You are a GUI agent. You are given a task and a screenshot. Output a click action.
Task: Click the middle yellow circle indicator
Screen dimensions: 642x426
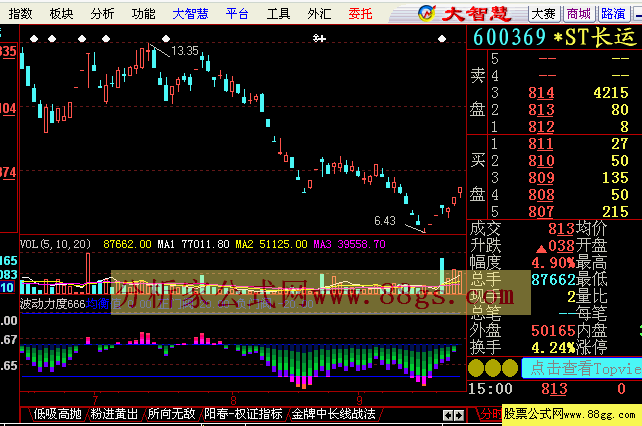(493, 368)
